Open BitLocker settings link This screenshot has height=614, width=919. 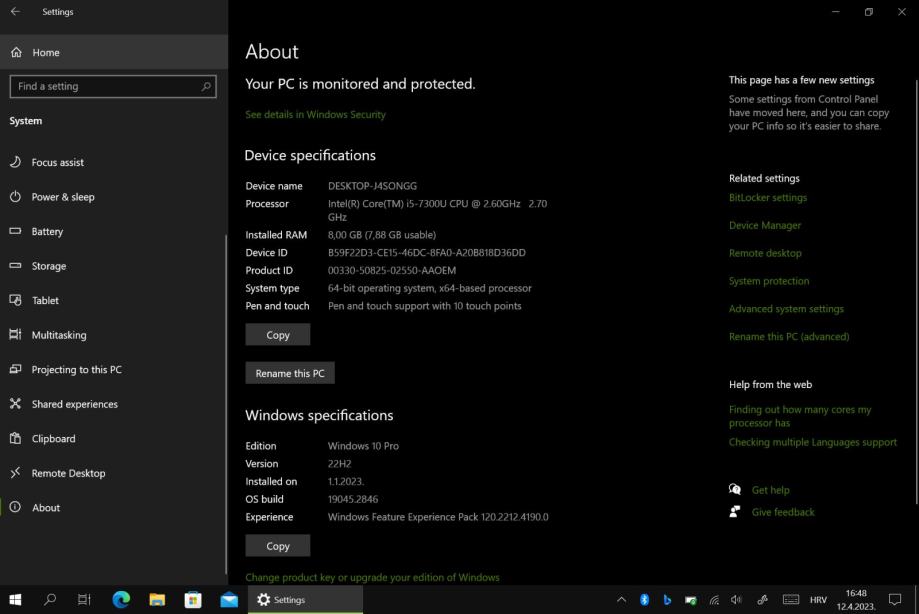point(767,197)
